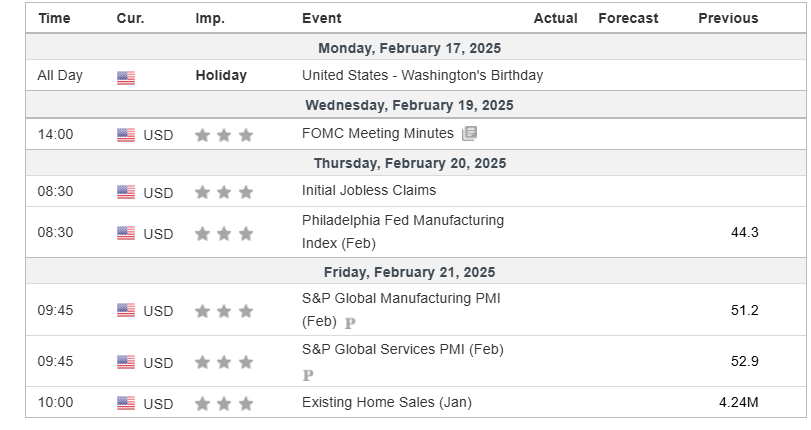Click importance stars for Initial Jobless Claims
811x430 pixels.
[224, 192]
